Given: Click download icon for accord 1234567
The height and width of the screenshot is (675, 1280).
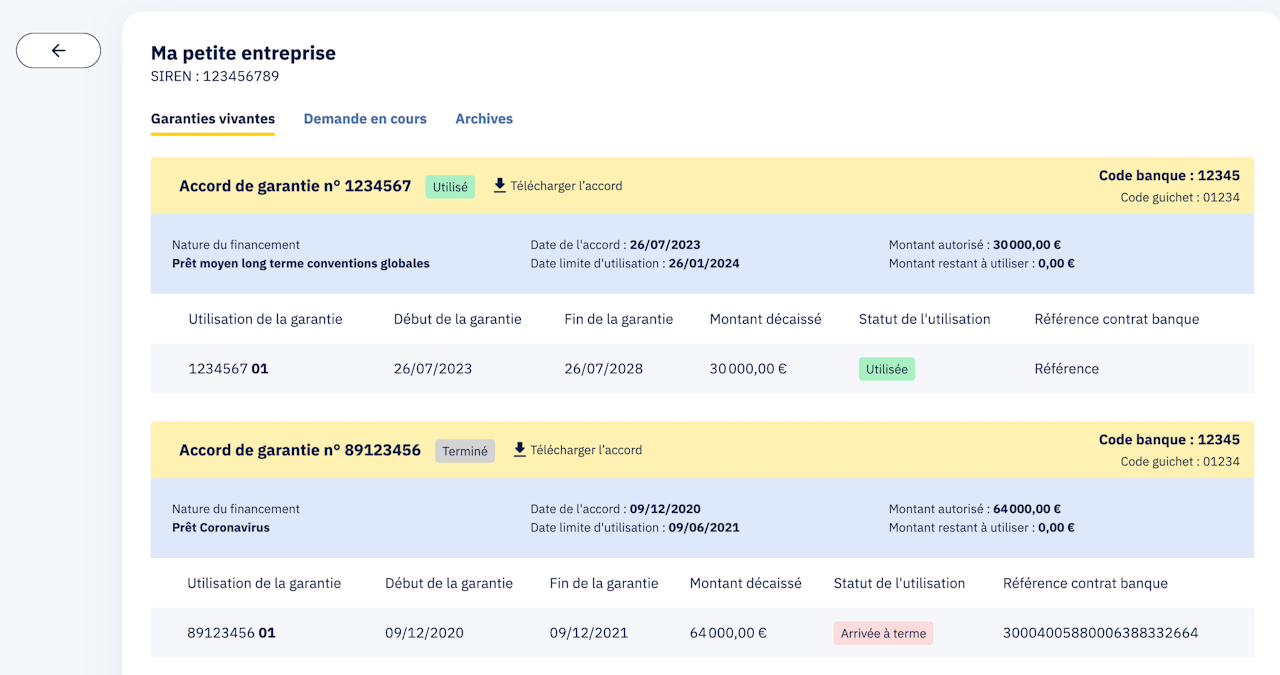Looking at the screenshot, I should pyautogui.click(x=500, y=185).
